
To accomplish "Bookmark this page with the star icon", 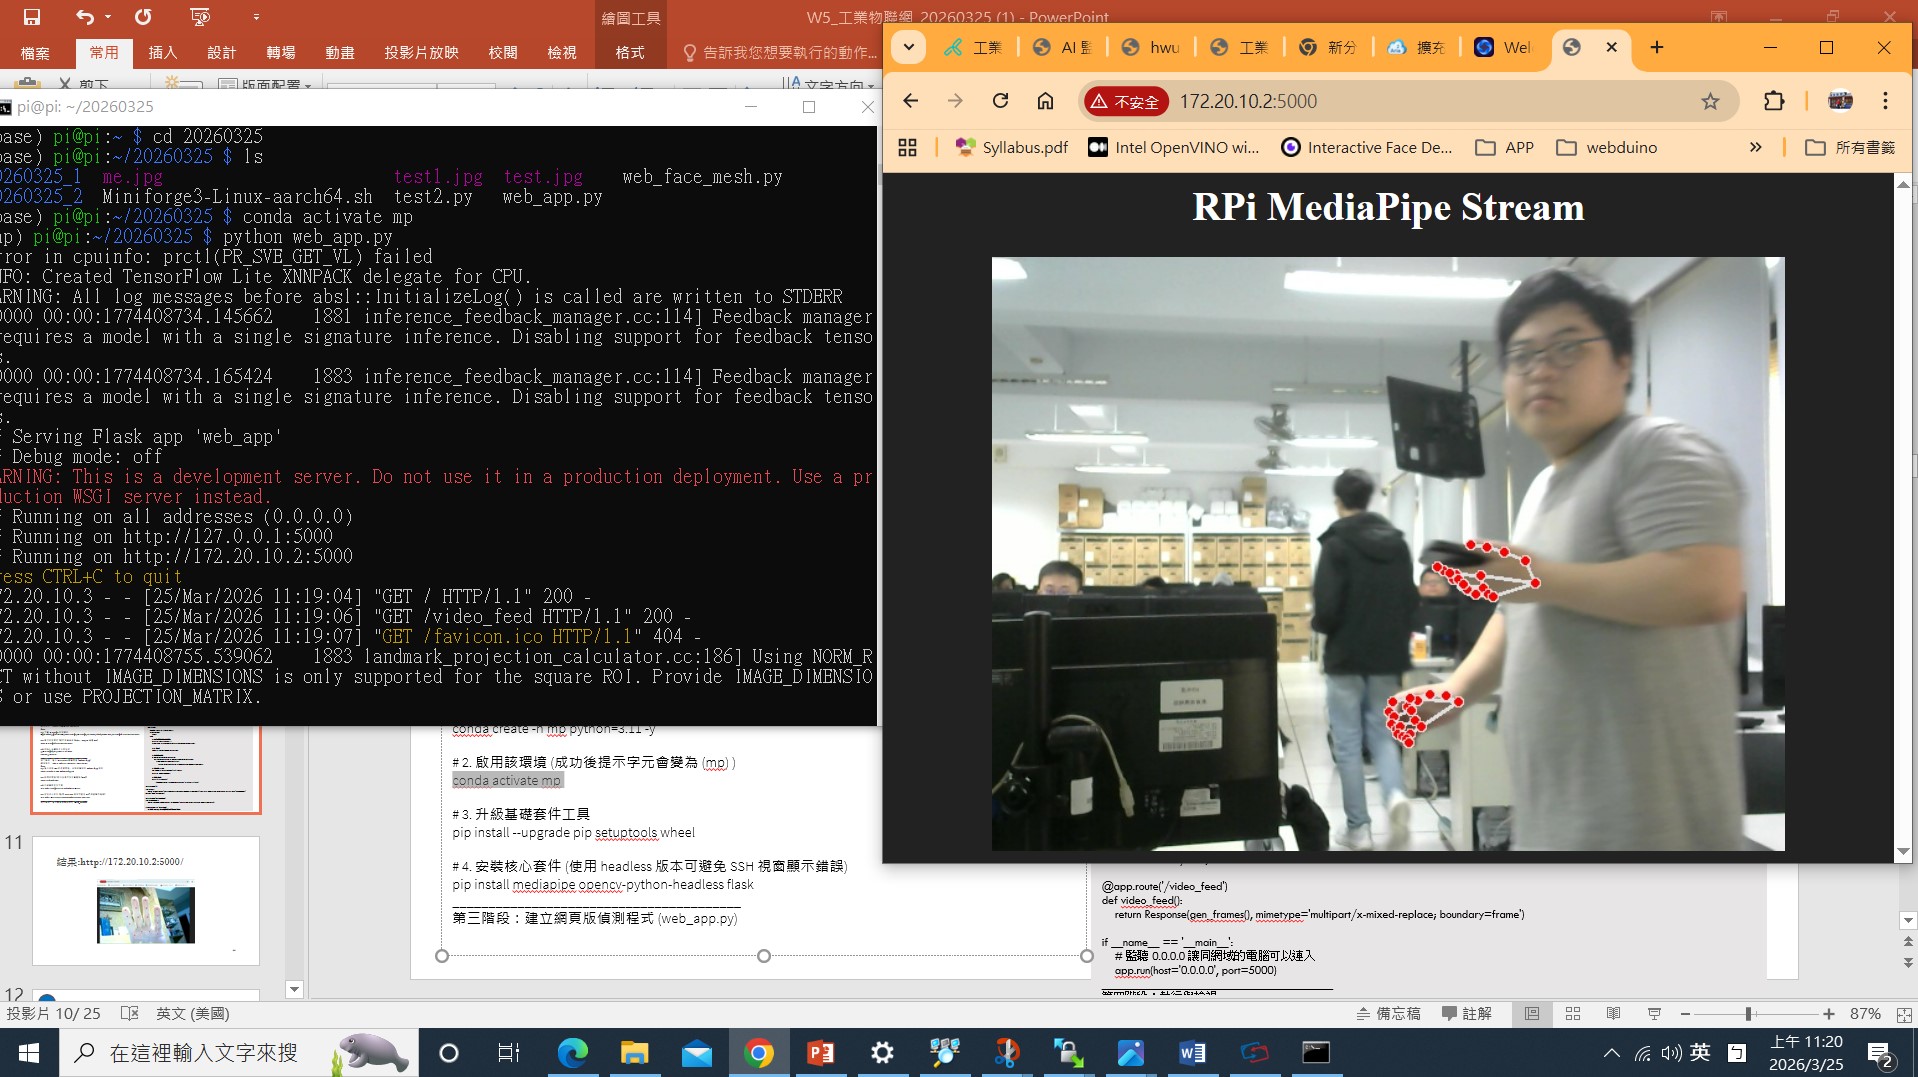I will pyautogui.click(x=1710, y=101).
